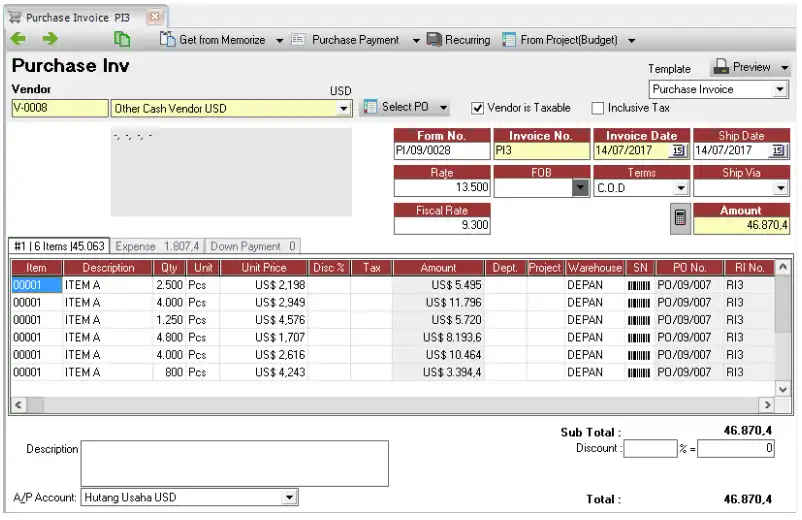Enable the Inclusive Tax checkbox
Viewport: 802px width, 520px height.
(x=597, y=108)
